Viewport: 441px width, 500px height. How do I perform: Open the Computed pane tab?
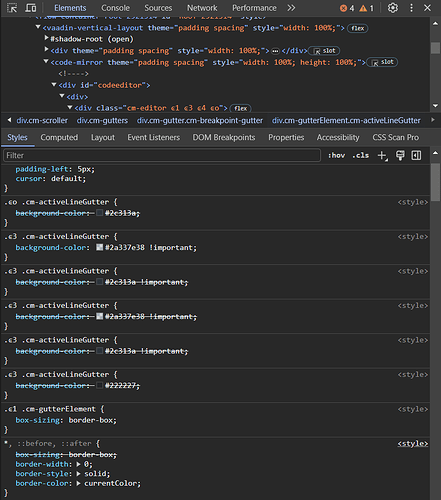click(59, 138)
